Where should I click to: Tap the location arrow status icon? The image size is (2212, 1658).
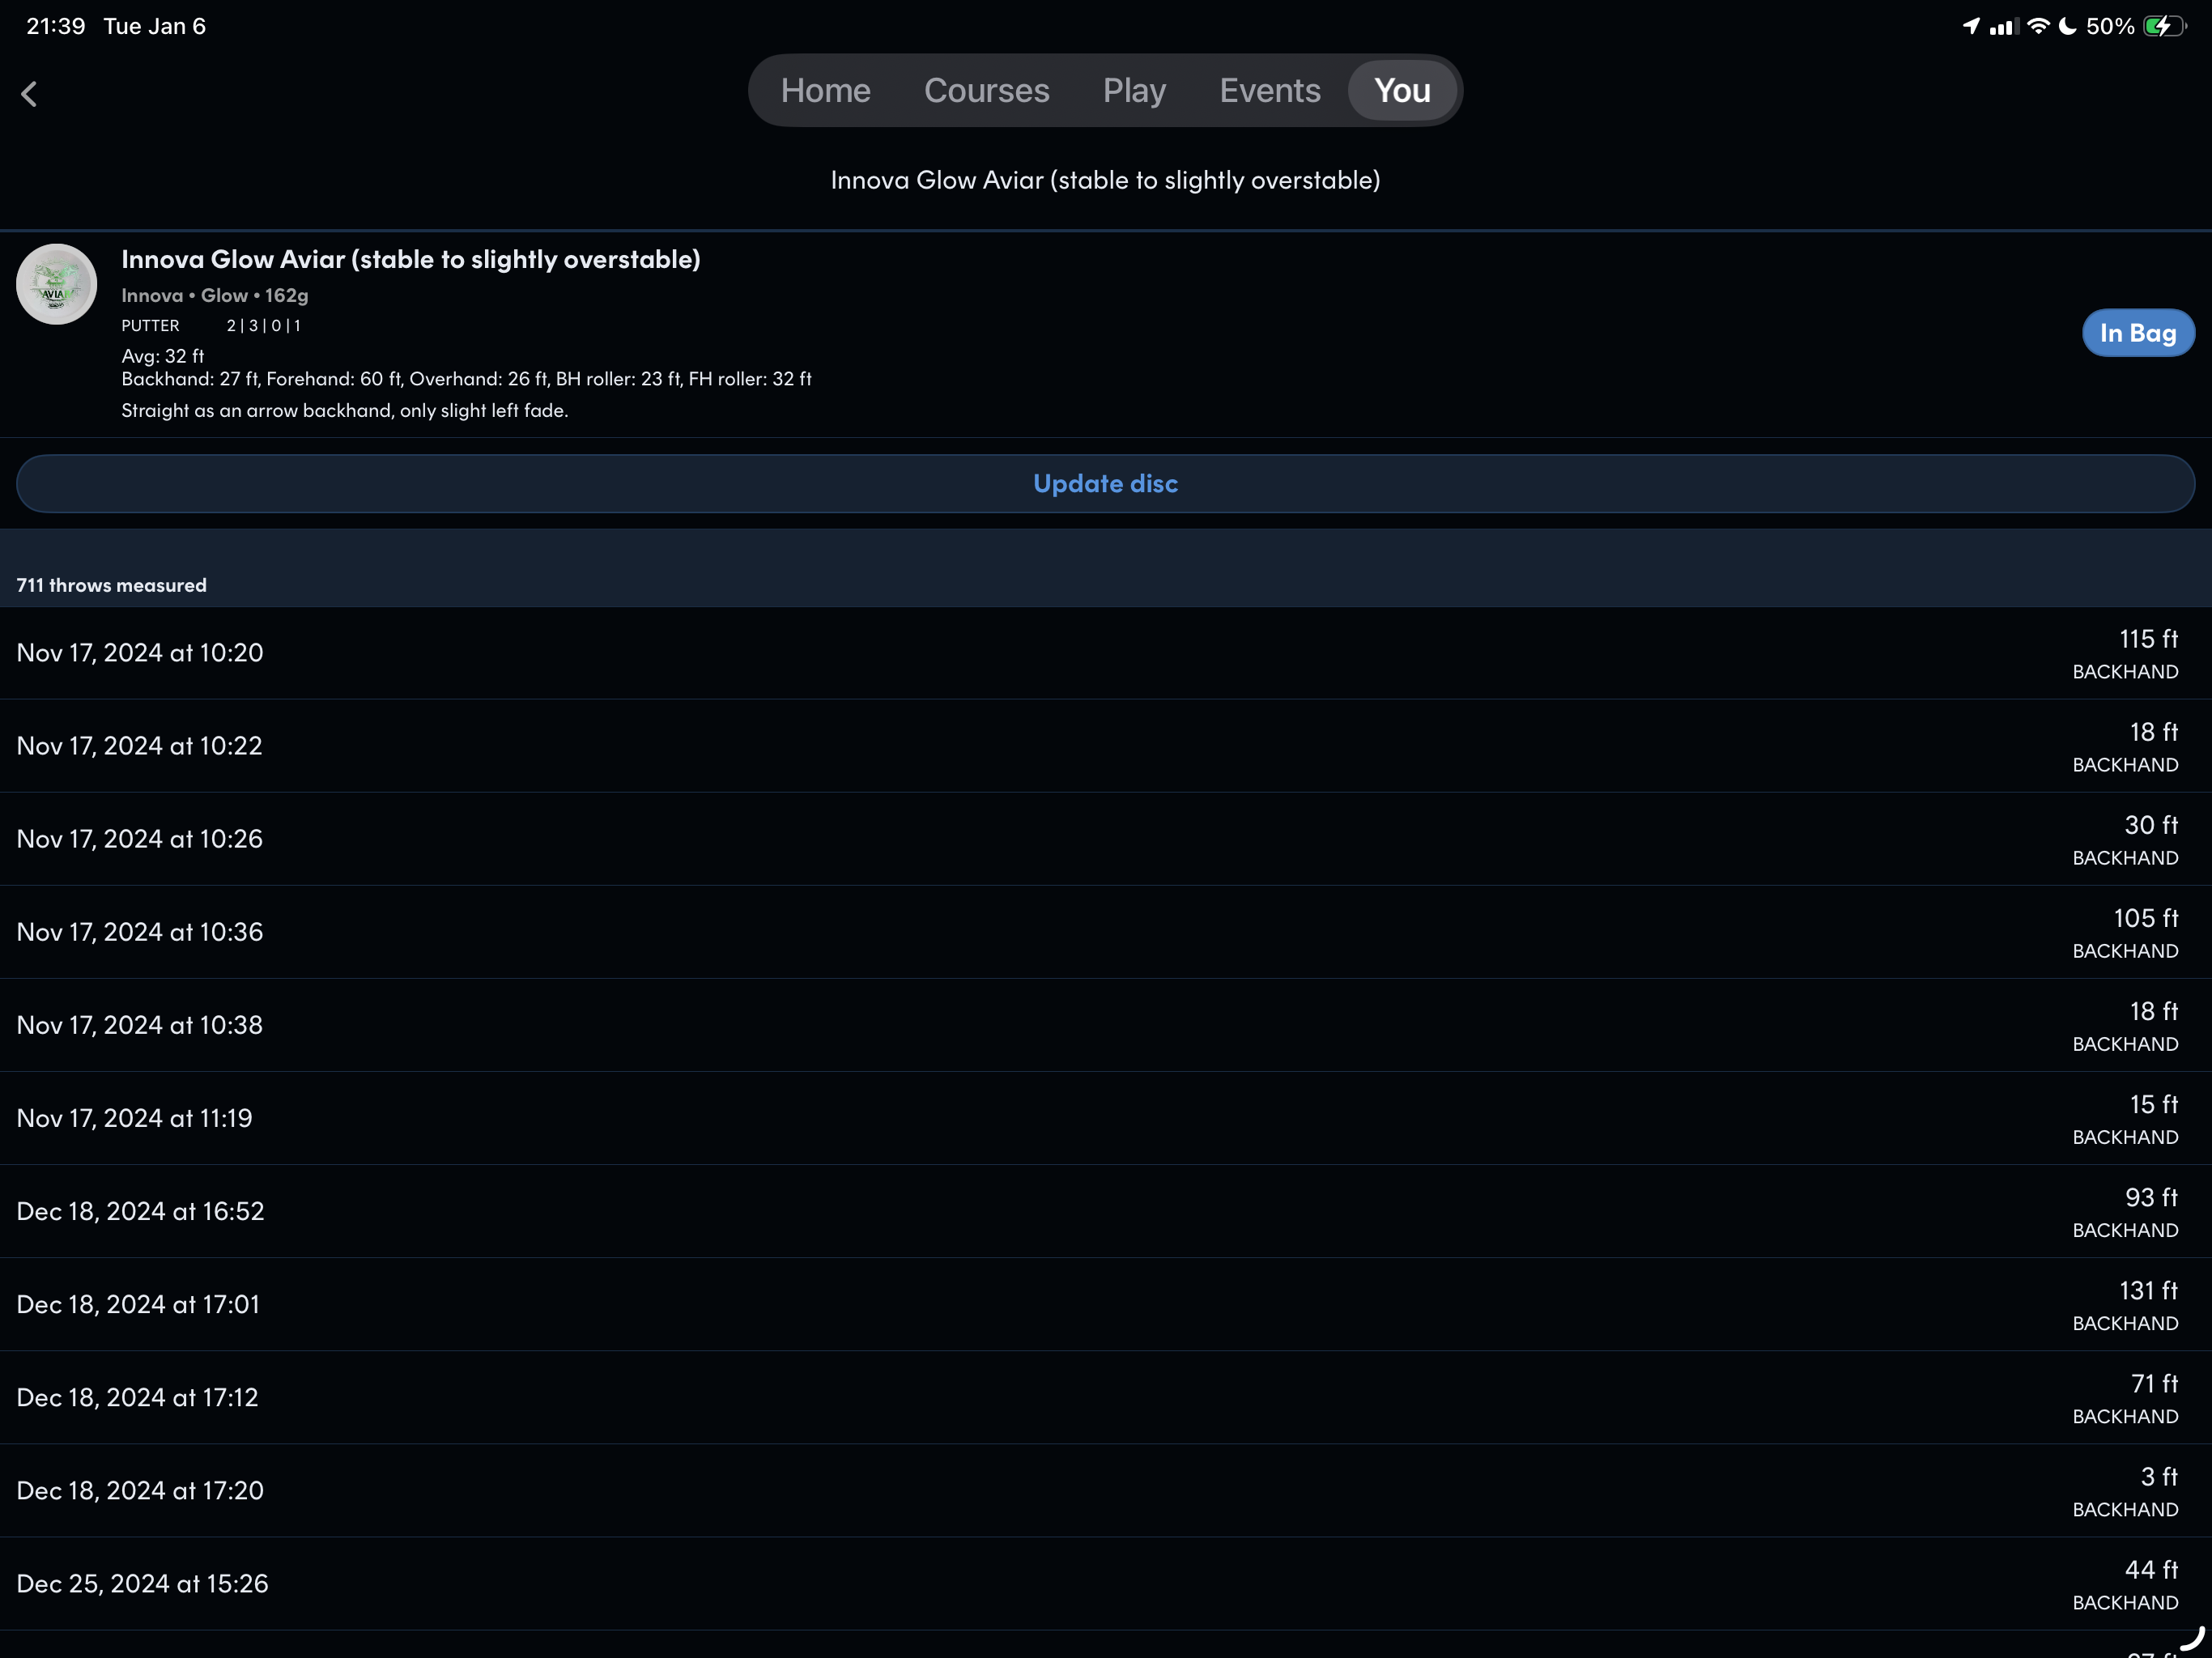tap(1971, 26)
